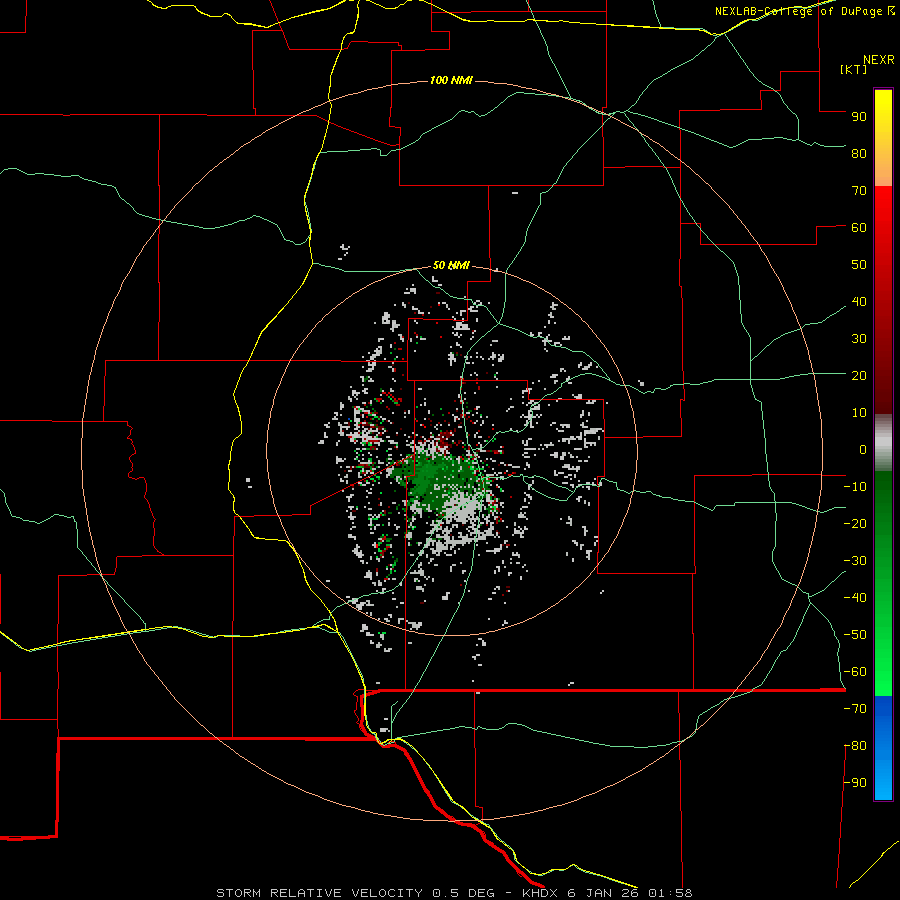Click the dark red segment near 20 knots
This screenshot has width=900, height=900.
point(883,376)
